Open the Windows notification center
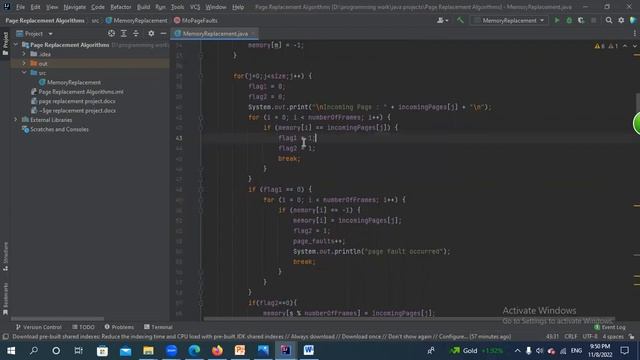Screen dimensions: 640x360 point(624,351)
